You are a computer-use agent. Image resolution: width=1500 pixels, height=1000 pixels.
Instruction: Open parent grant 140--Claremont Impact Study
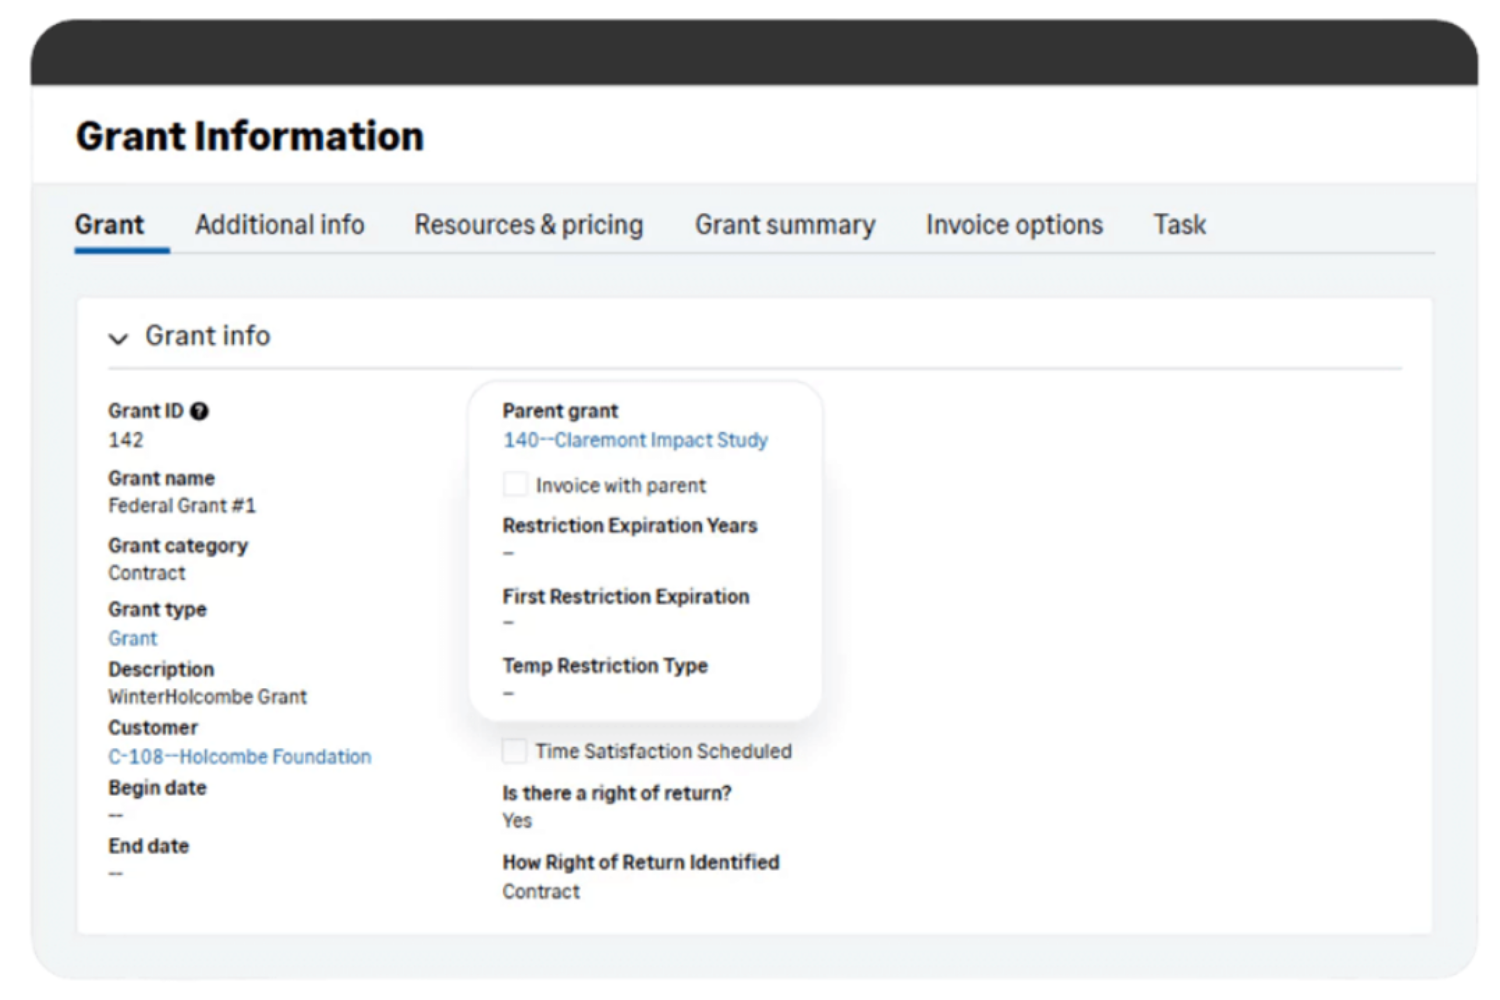636,440
